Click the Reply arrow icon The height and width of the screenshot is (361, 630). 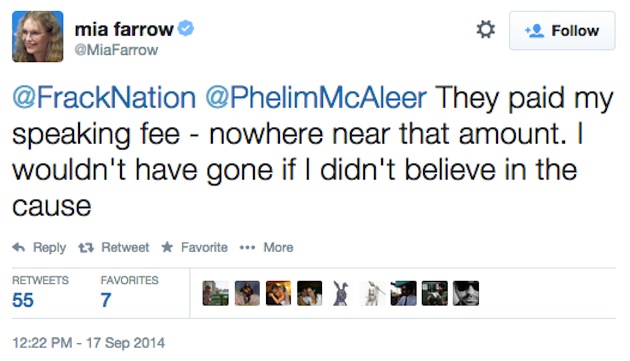19,247
